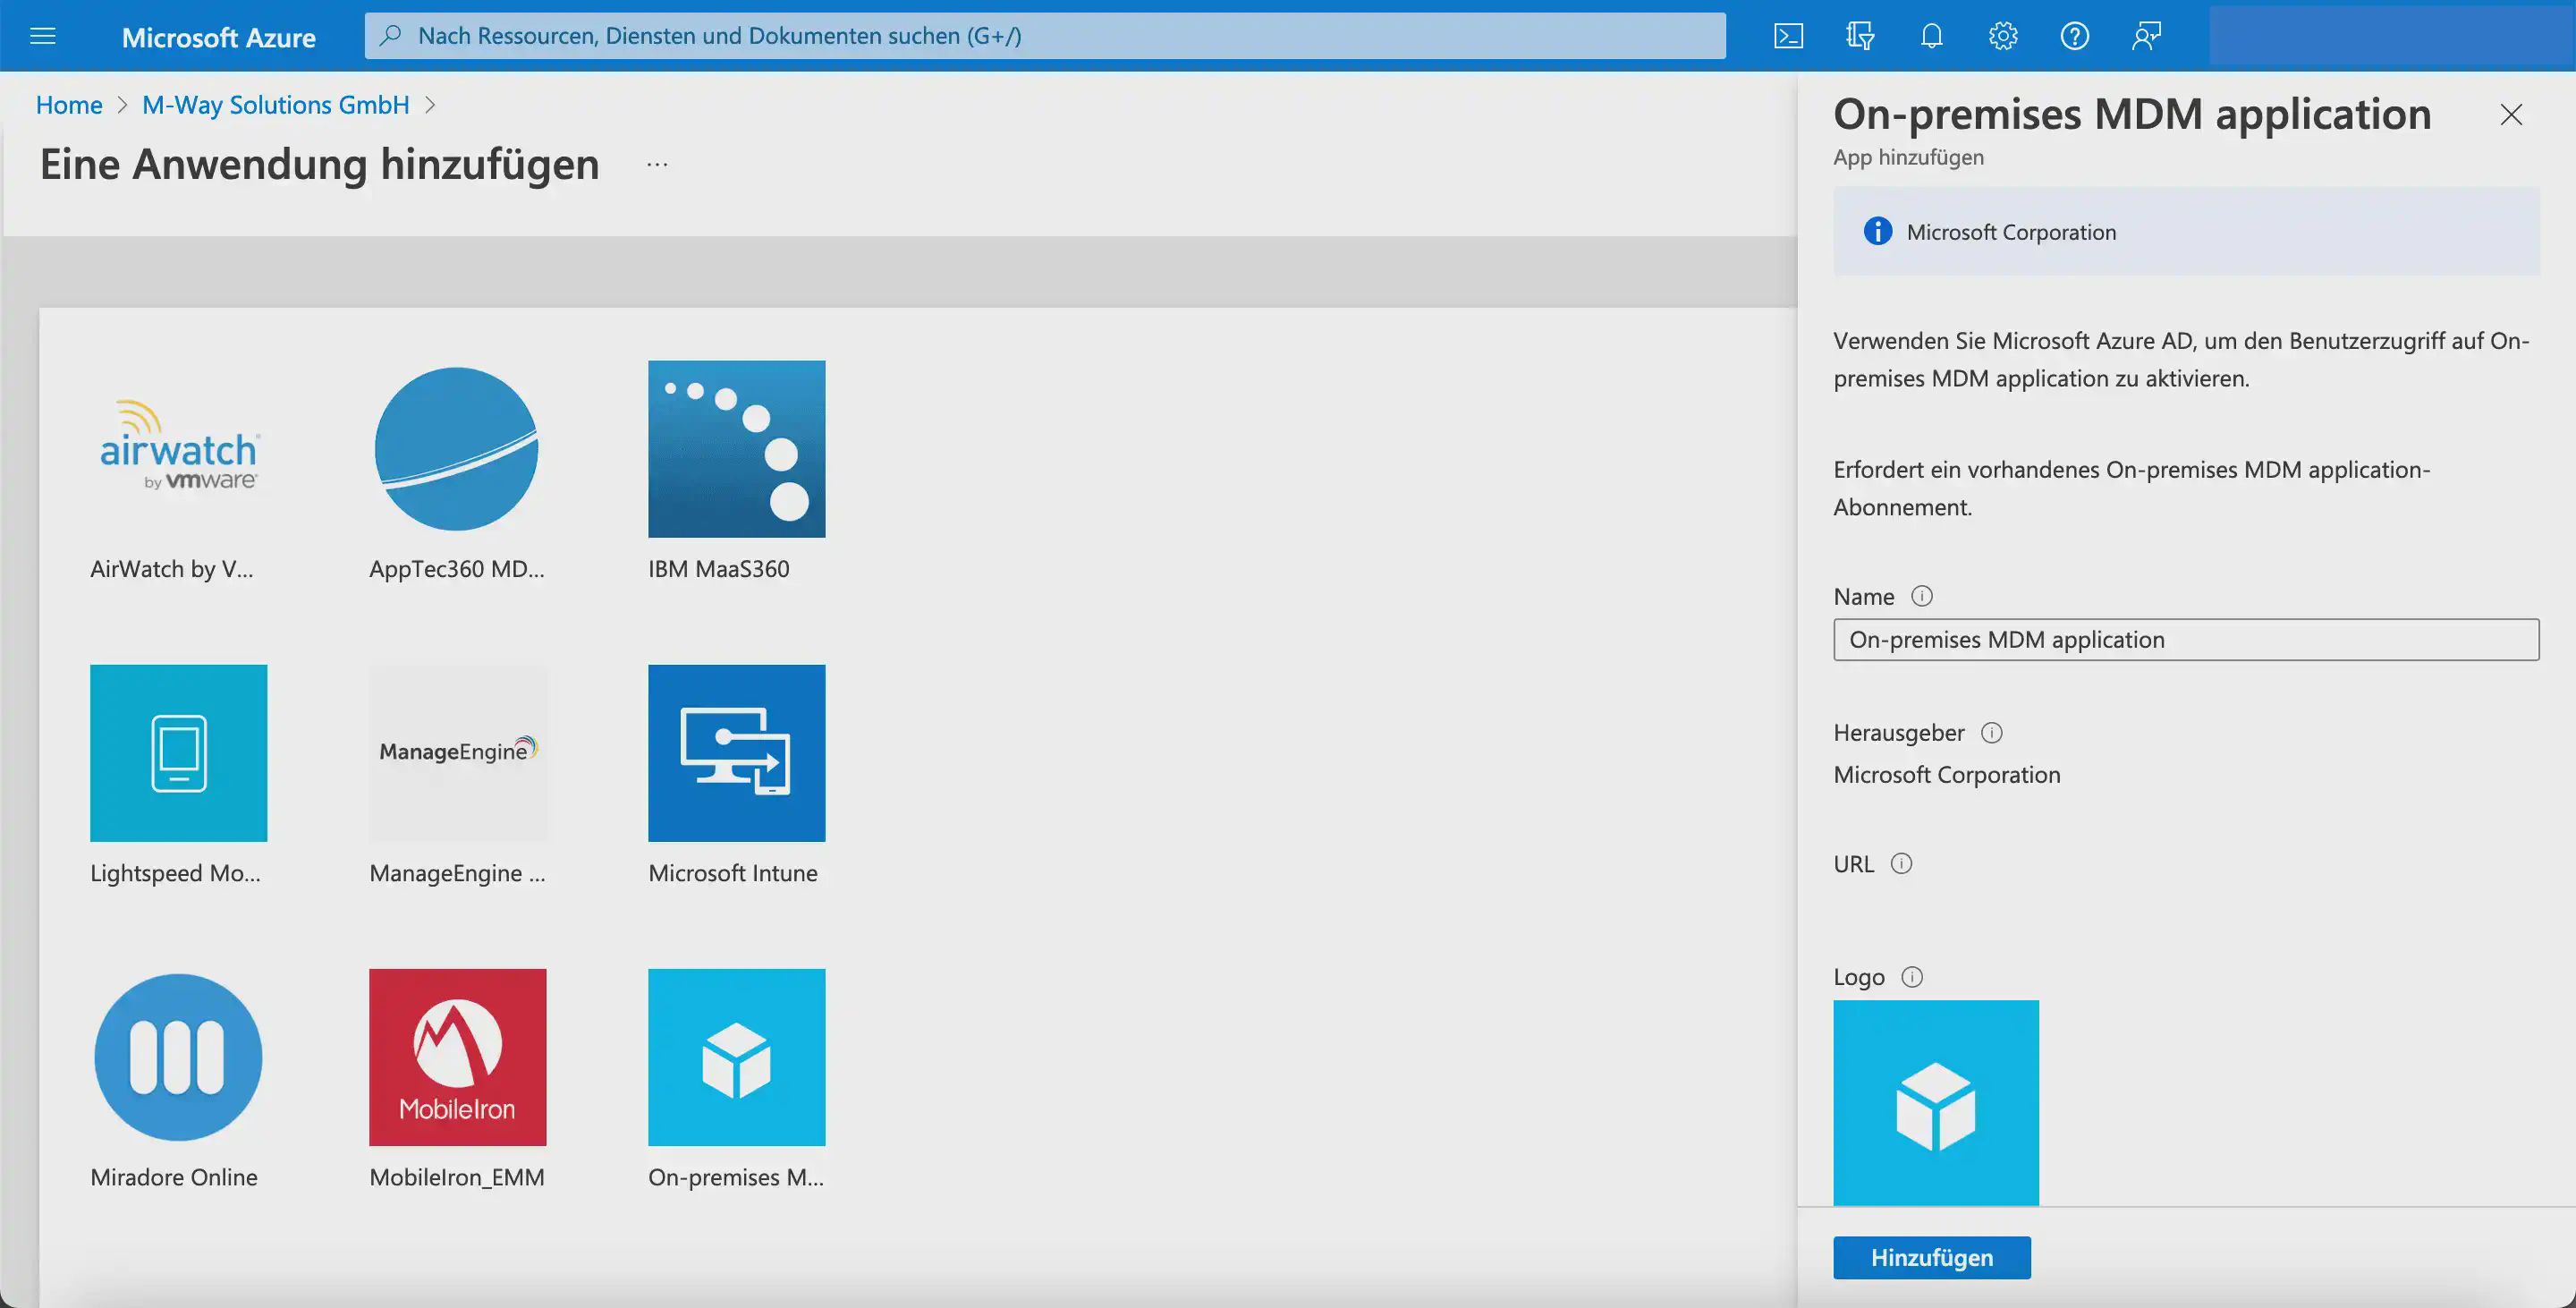Open the directory and subscription filter icon

[x=1860, y=36]
